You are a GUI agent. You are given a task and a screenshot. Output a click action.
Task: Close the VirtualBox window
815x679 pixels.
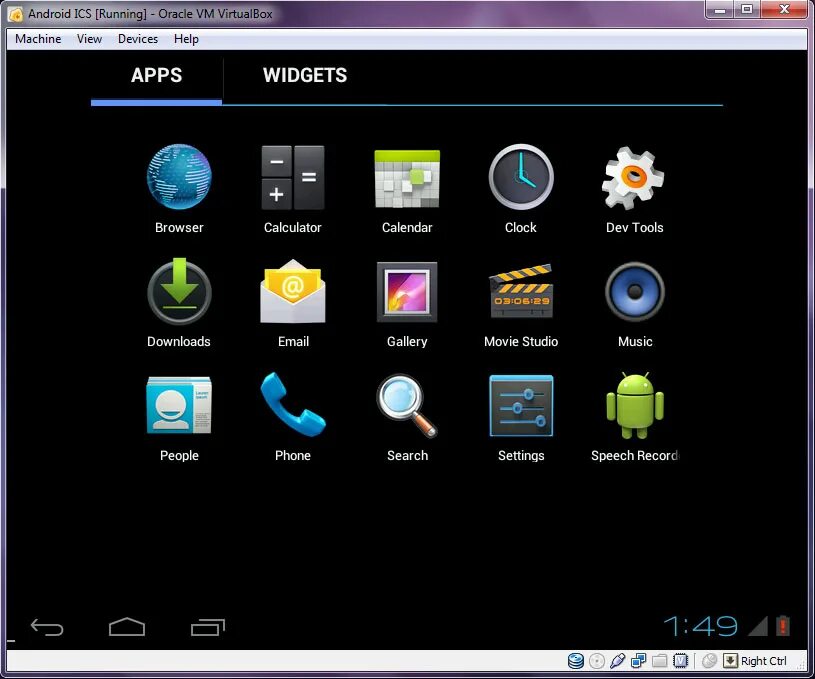784,9
